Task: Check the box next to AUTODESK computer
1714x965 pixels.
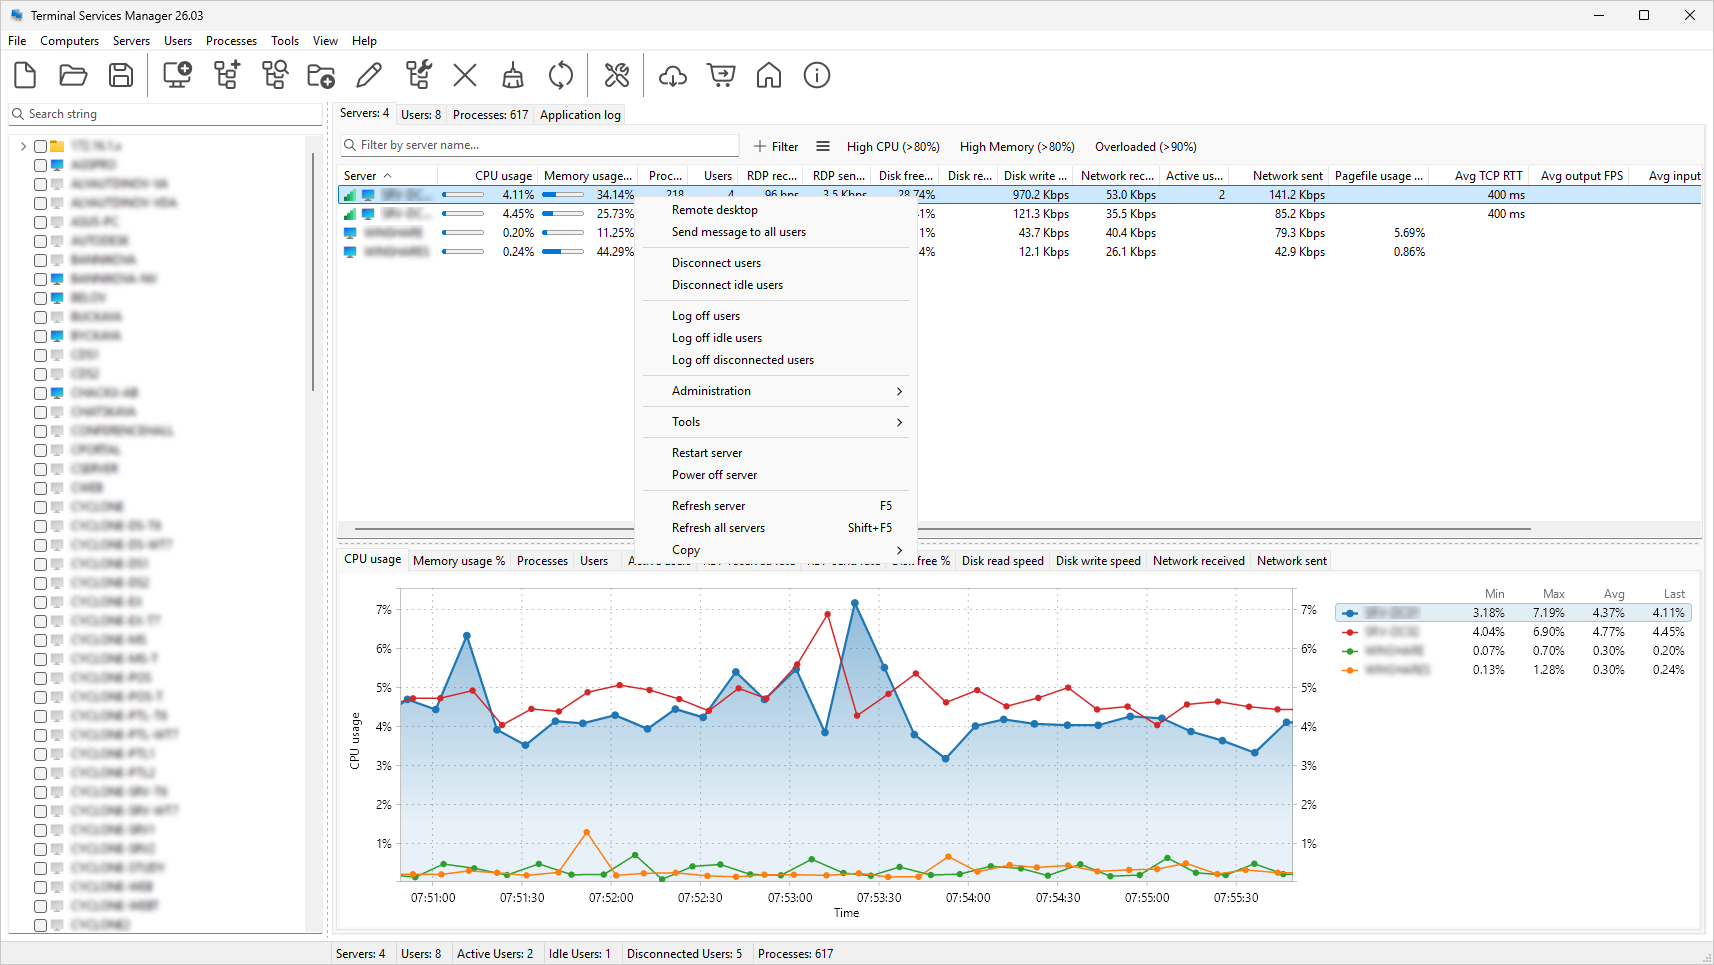Action: click(x=41, y=241)
